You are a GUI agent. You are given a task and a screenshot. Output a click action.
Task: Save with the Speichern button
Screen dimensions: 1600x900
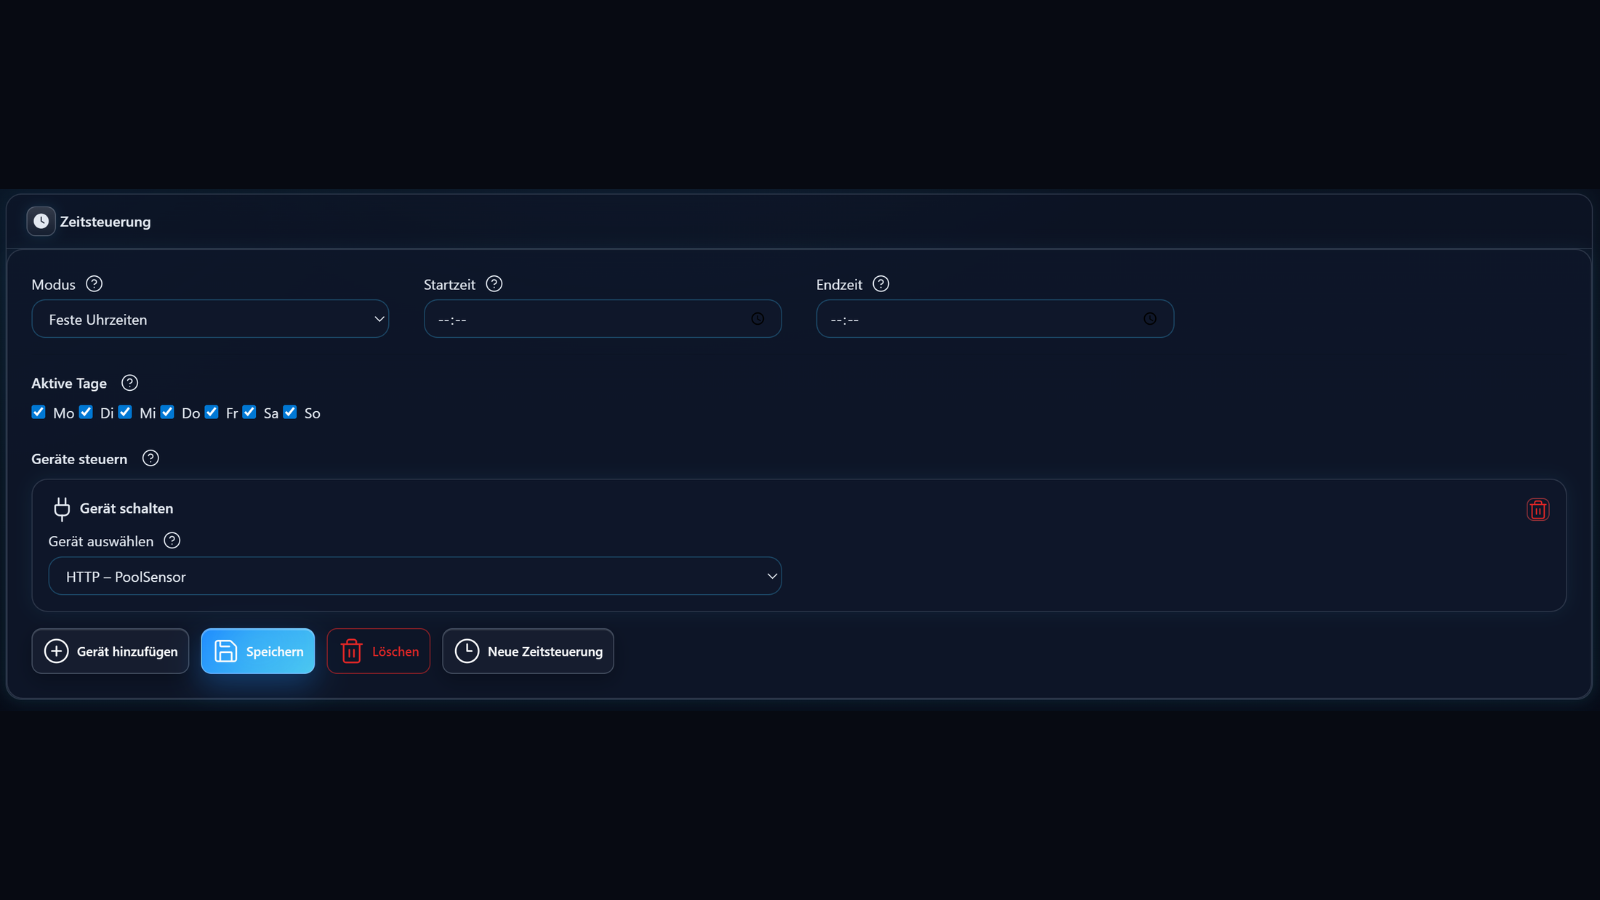(258, 651)
